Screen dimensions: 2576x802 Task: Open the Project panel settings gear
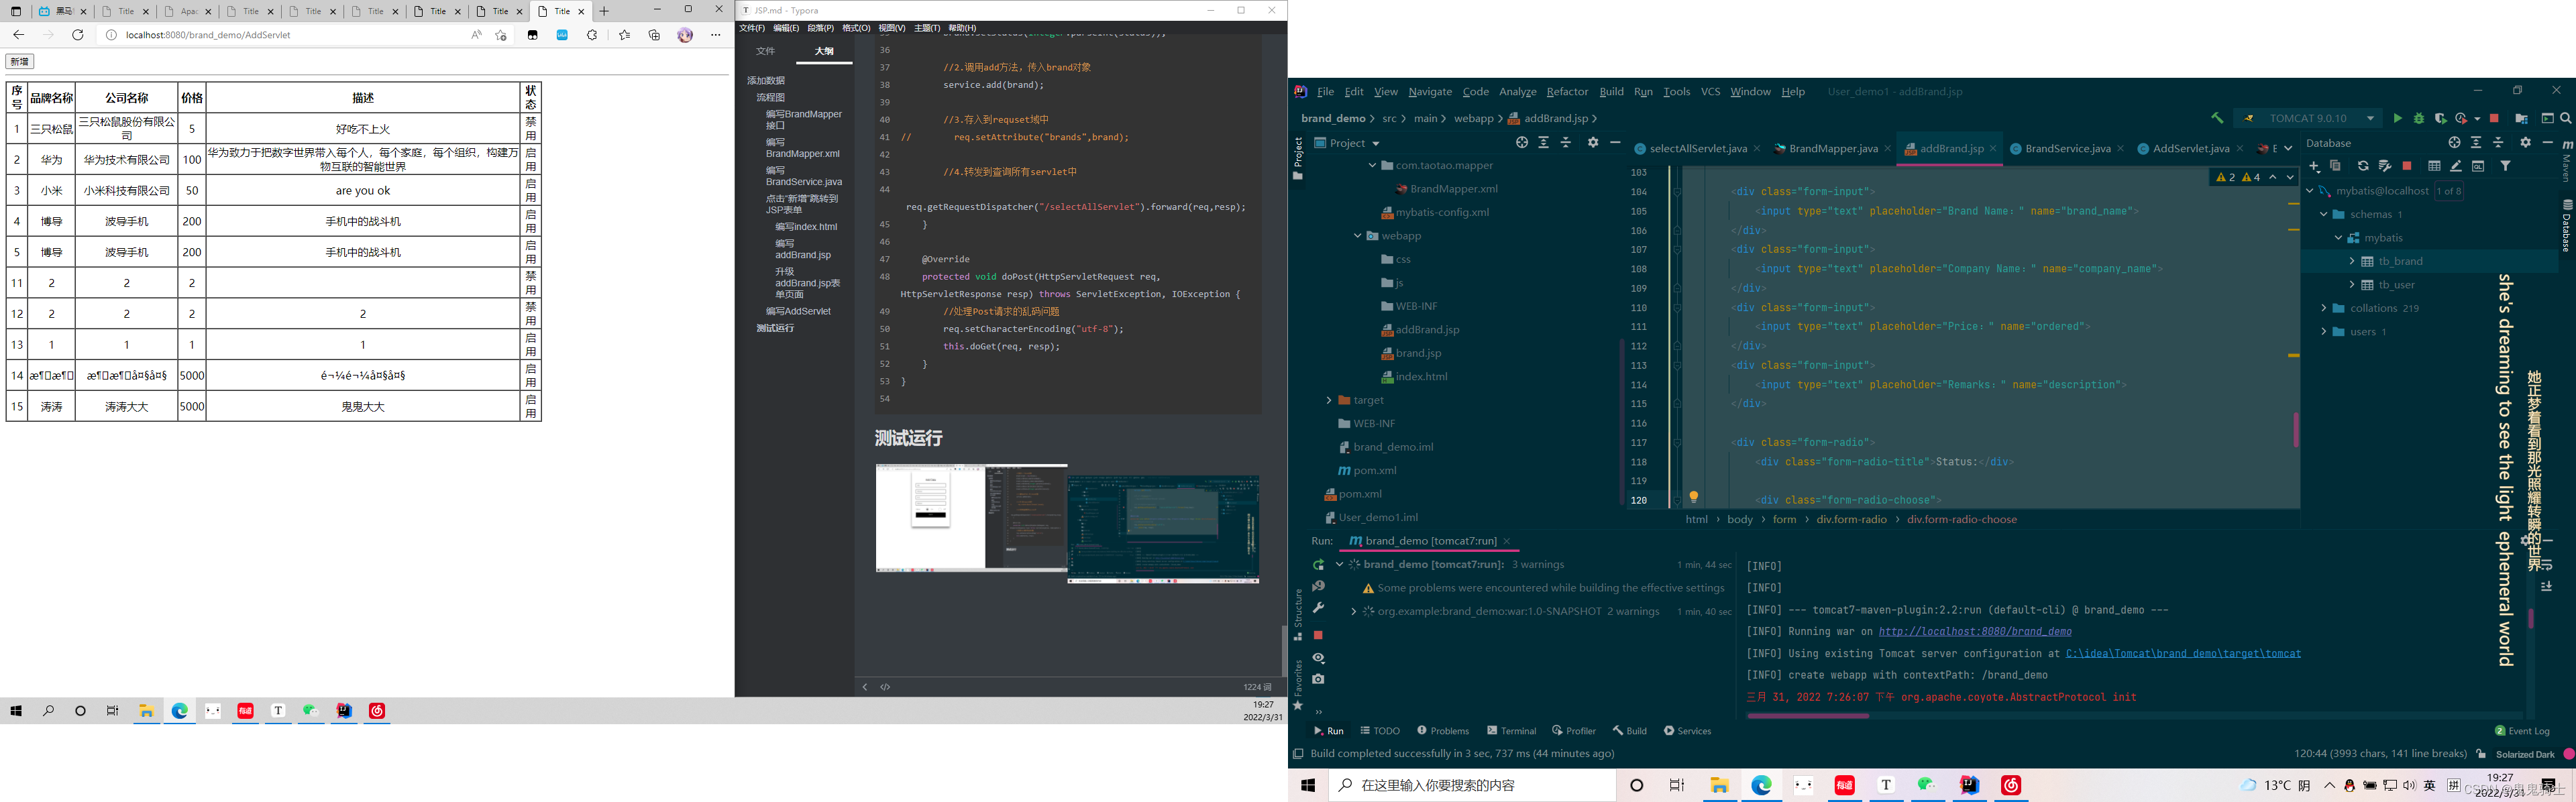coord(1593,143)
